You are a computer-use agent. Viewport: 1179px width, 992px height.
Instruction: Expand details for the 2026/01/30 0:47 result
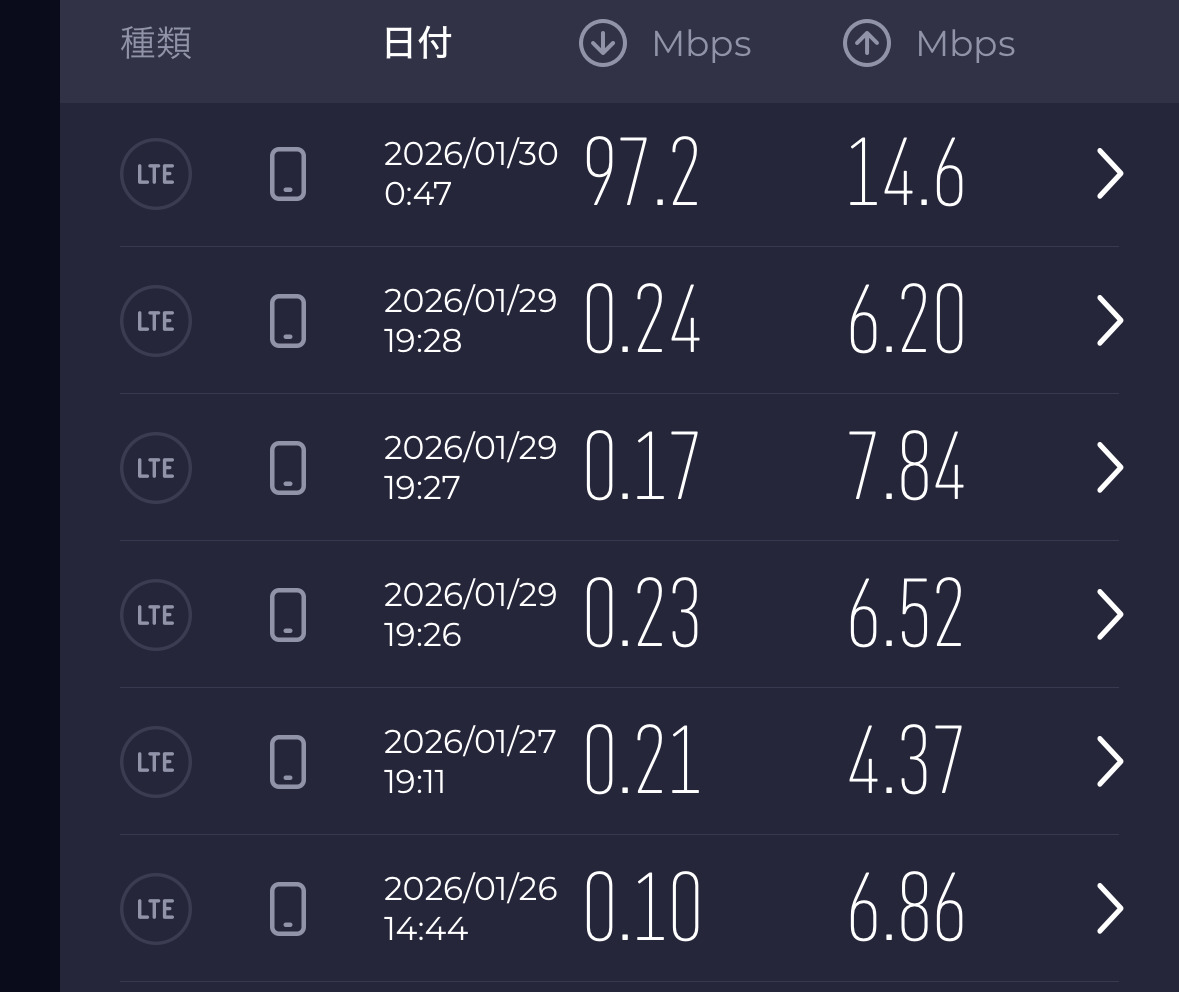pyautogui.click(x=1110, y=174)
